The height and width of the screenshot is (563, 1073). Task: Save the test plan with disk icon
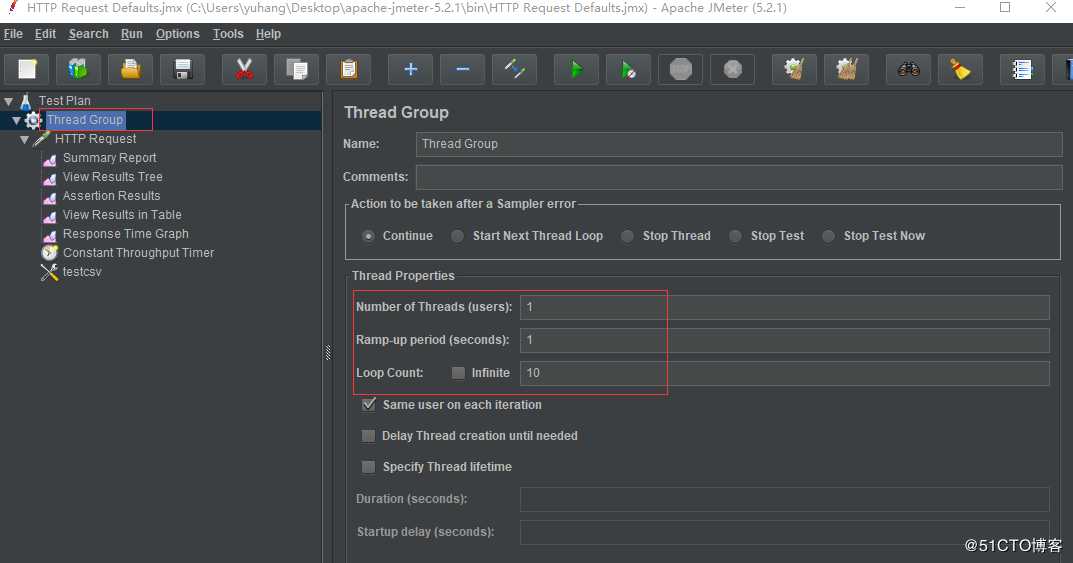183,69
